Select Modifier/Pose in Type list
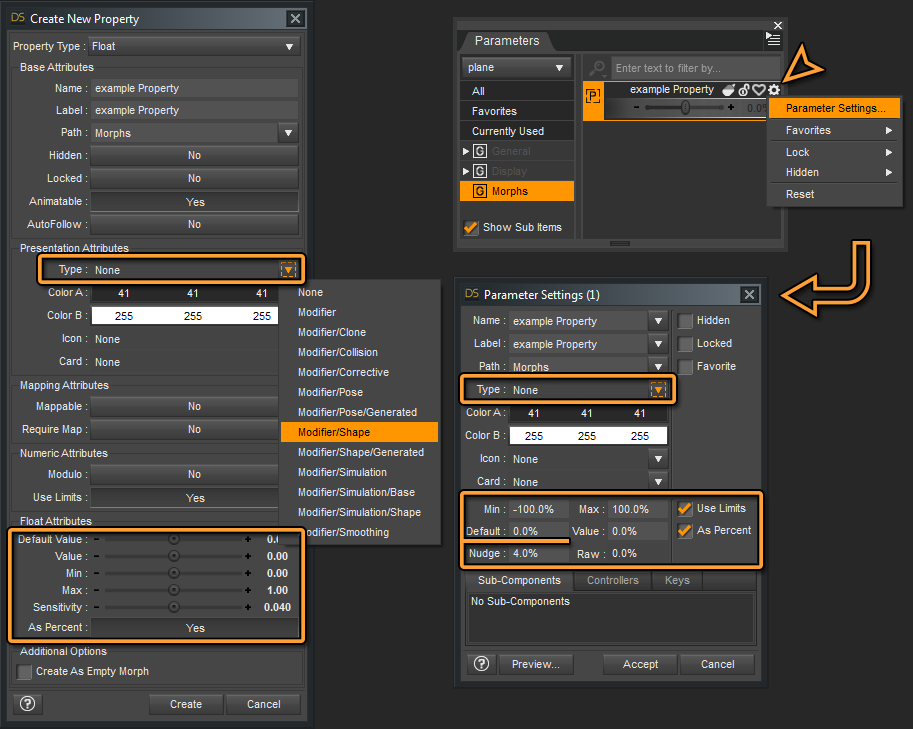Screen dimensions: 913x729 pyautogui.click(x=359, y=392)
